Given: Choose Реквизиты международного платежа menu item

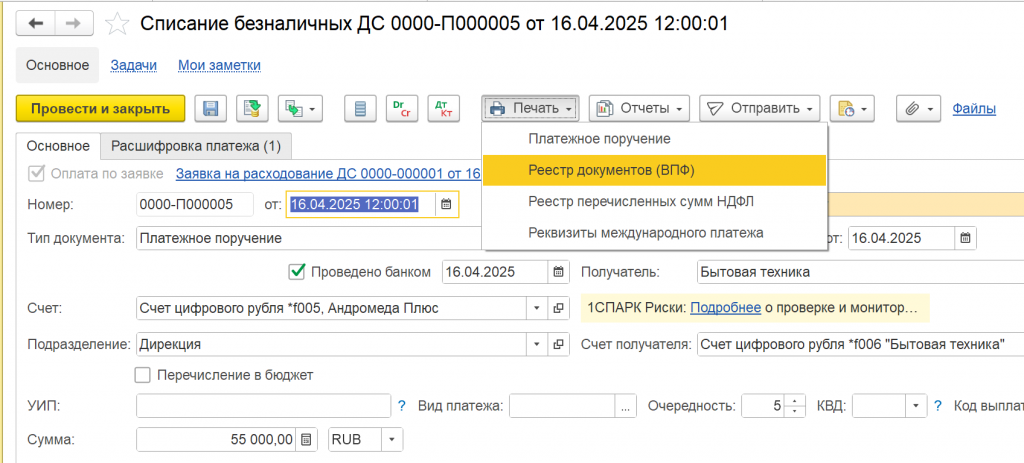Looking at the screenshot, I should pyautogui.click(x=654, y=233).
